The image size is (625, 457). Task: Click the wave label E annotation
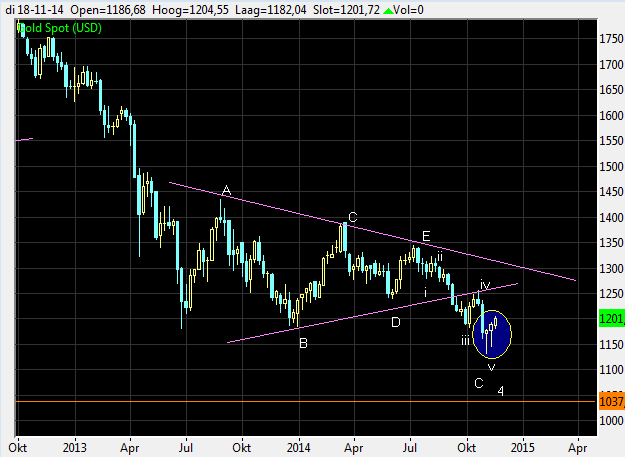pos(425,236)
